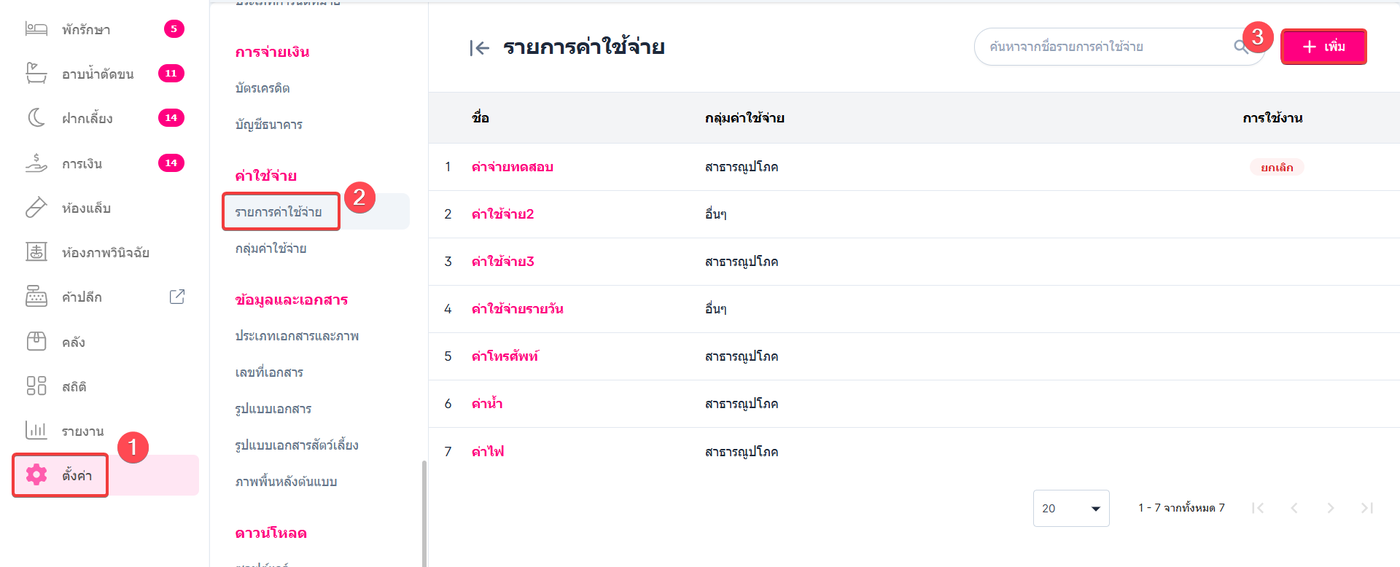Click the search magnifier icon
The height and width of the screenshot is (567, 1400).
[1241, 47]
